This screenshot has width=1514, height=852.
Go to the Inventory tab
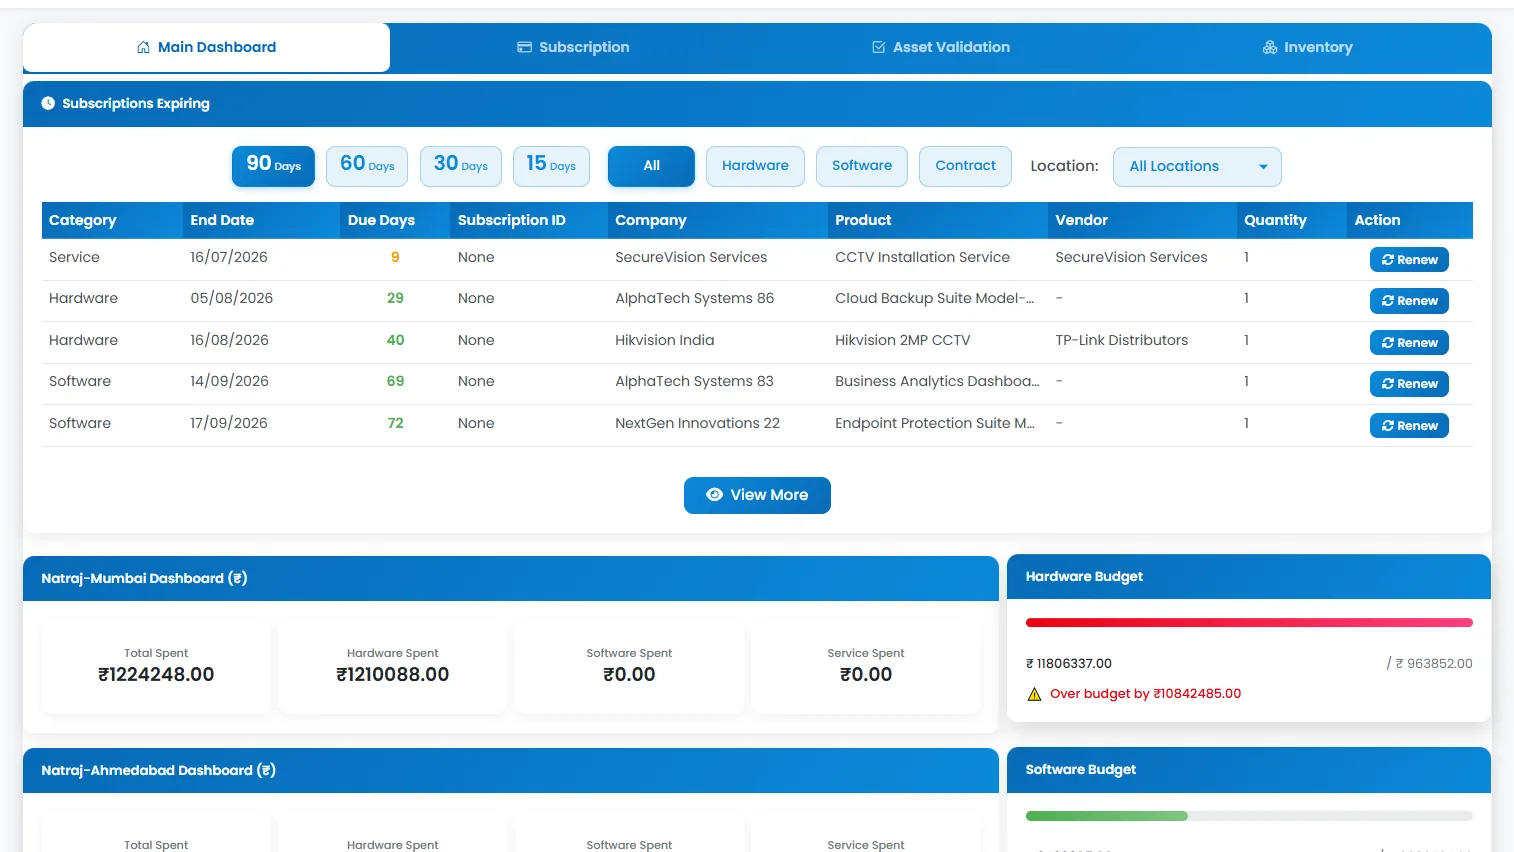coord(1308,47)
